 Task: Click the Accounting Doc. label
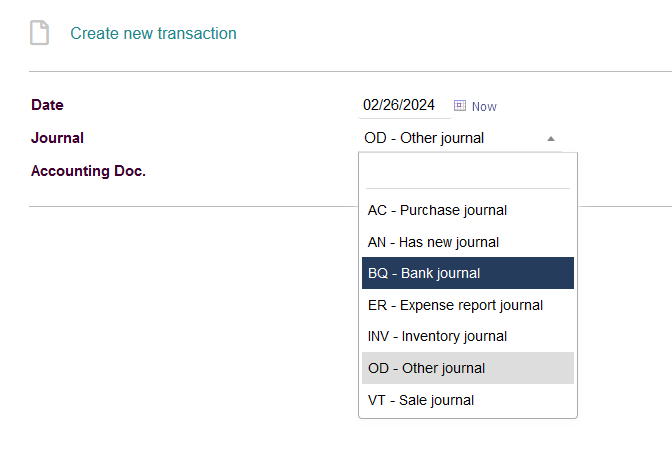[88, 171]
